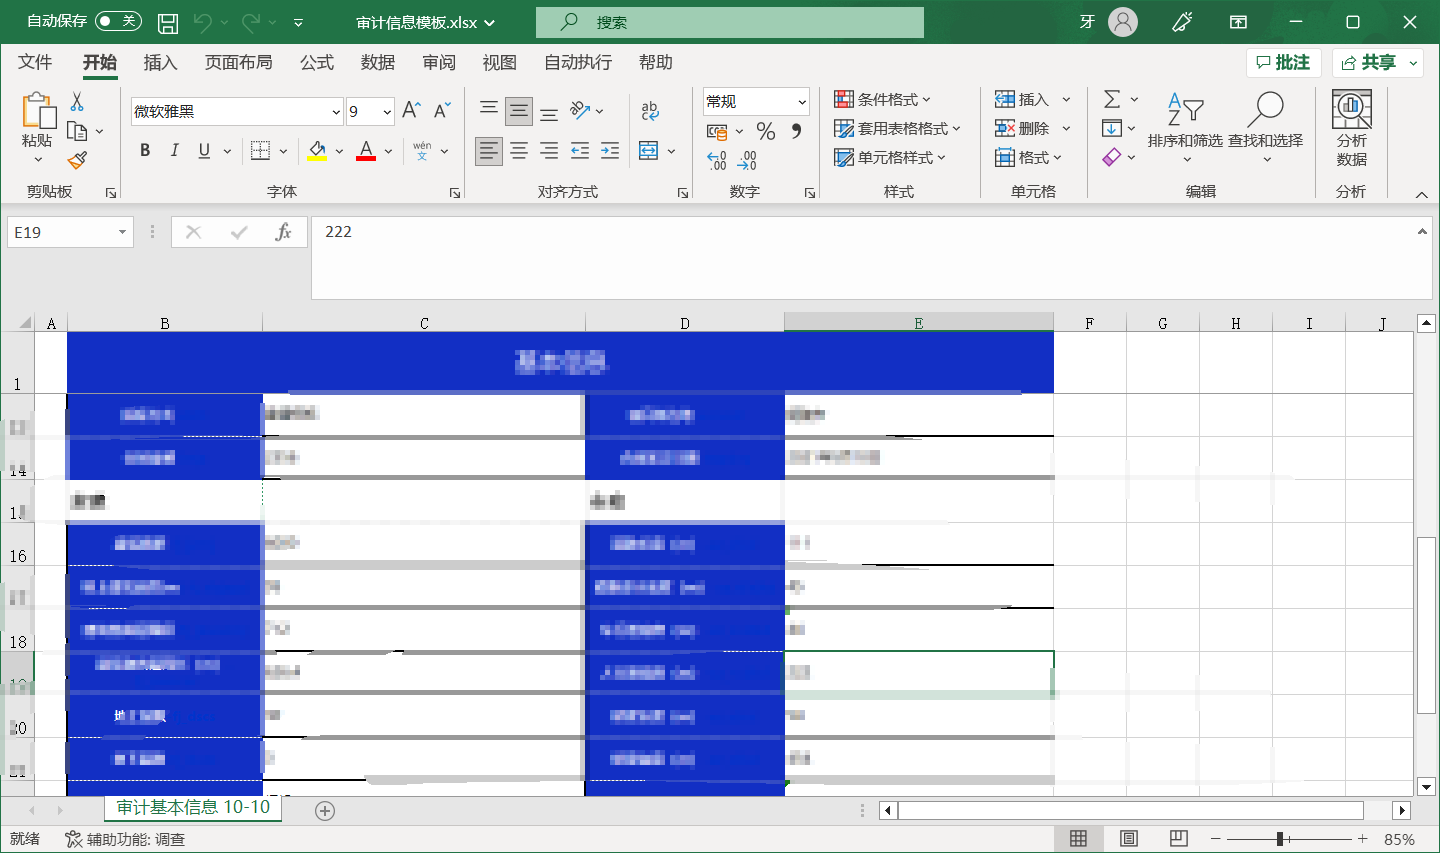
Task: Click the Undo arrow icon
Action: 203,22
